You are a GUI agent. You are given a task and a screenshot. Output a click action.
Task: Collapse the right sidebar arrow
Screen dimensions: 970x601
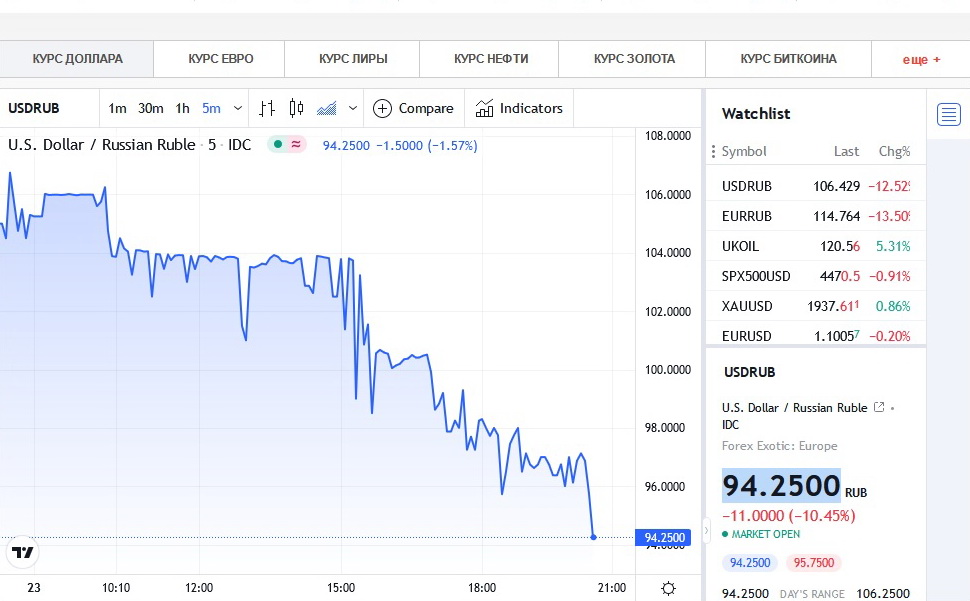point(706,530)
